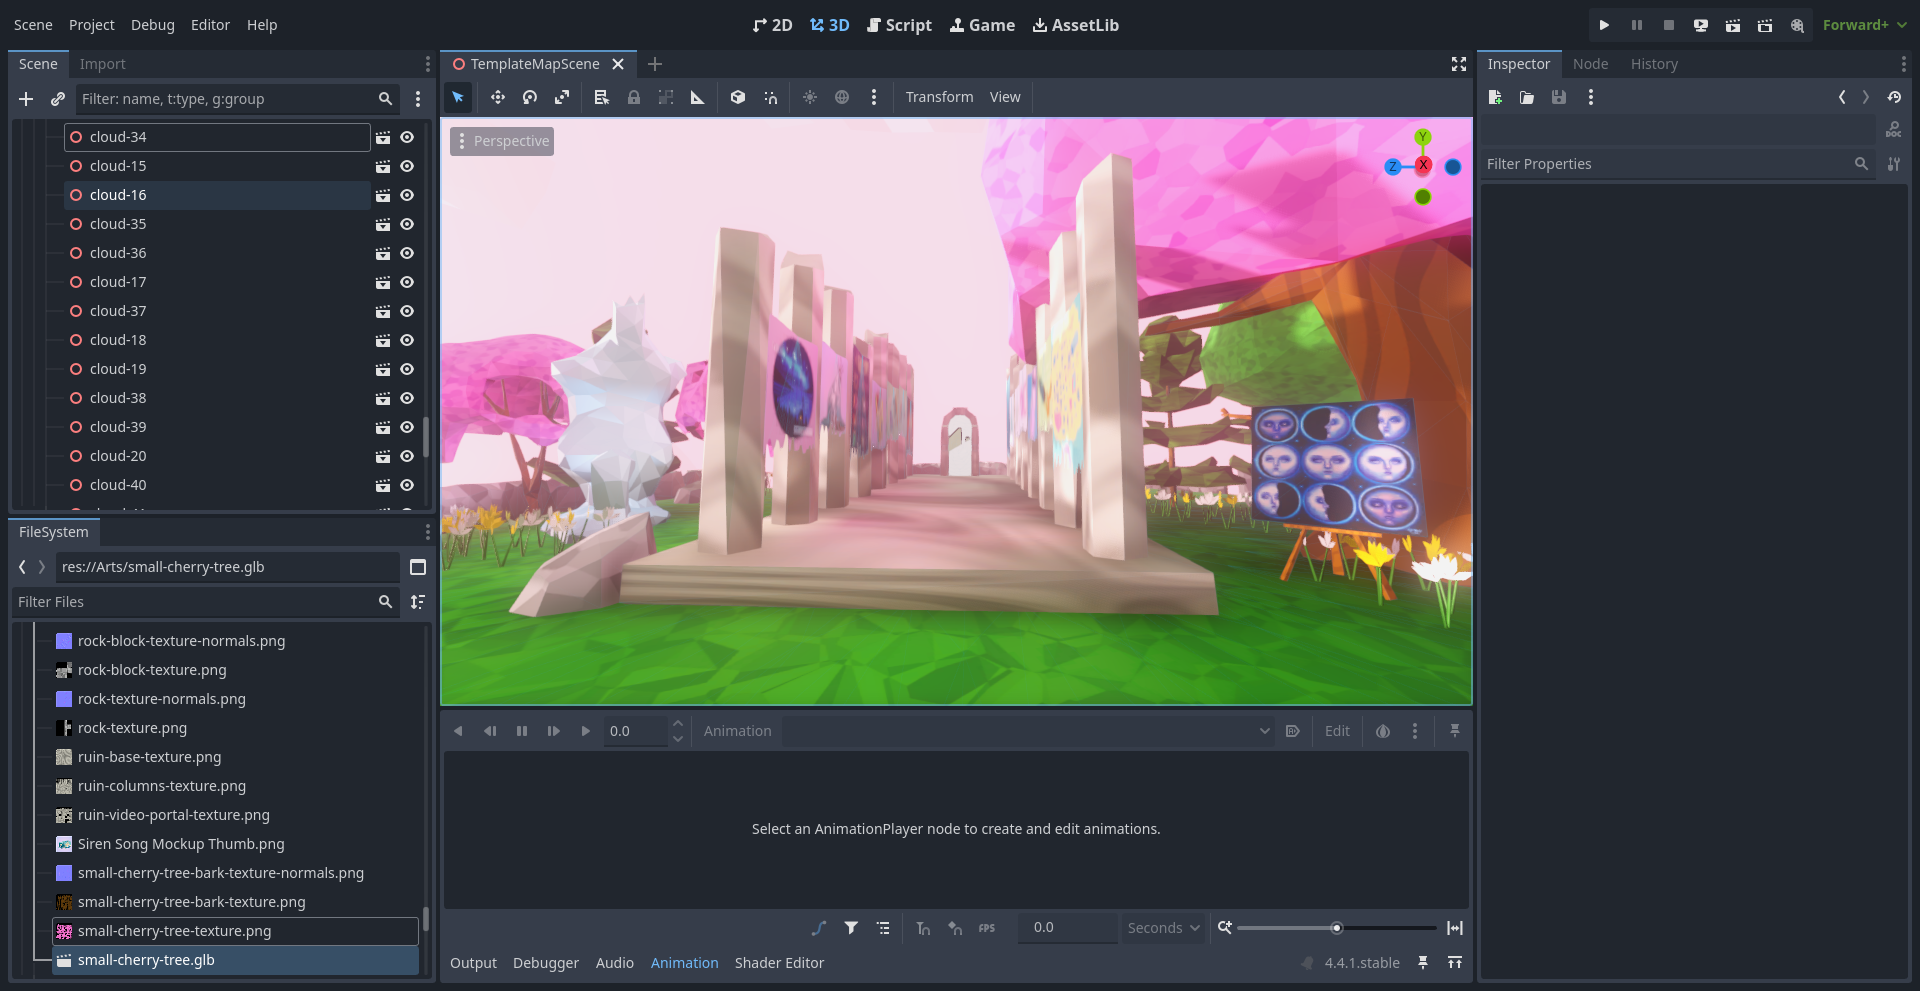Adjust the animation timeline zoom slider
This screenshot has width=1920, height=991.
[1336, 928]
